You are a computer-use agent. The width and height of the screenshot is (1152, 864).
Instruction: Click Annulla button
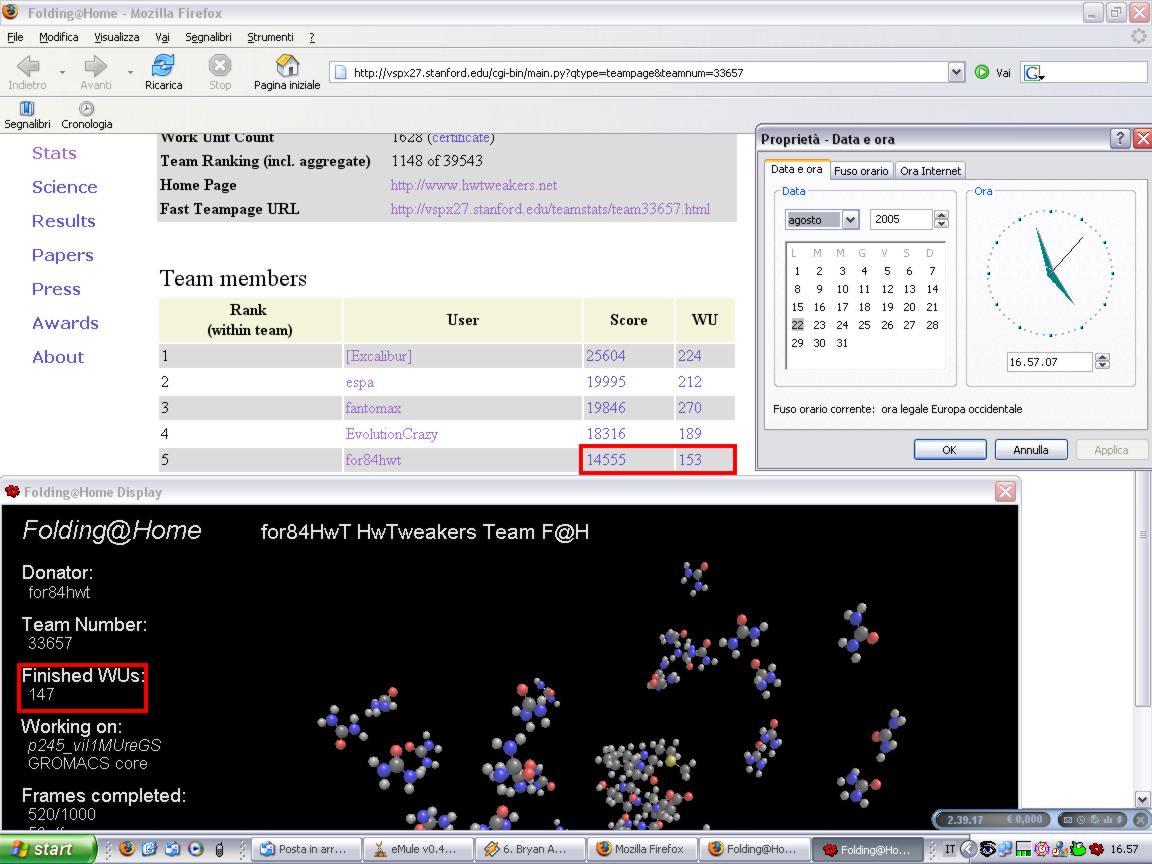pos(1031,450)
